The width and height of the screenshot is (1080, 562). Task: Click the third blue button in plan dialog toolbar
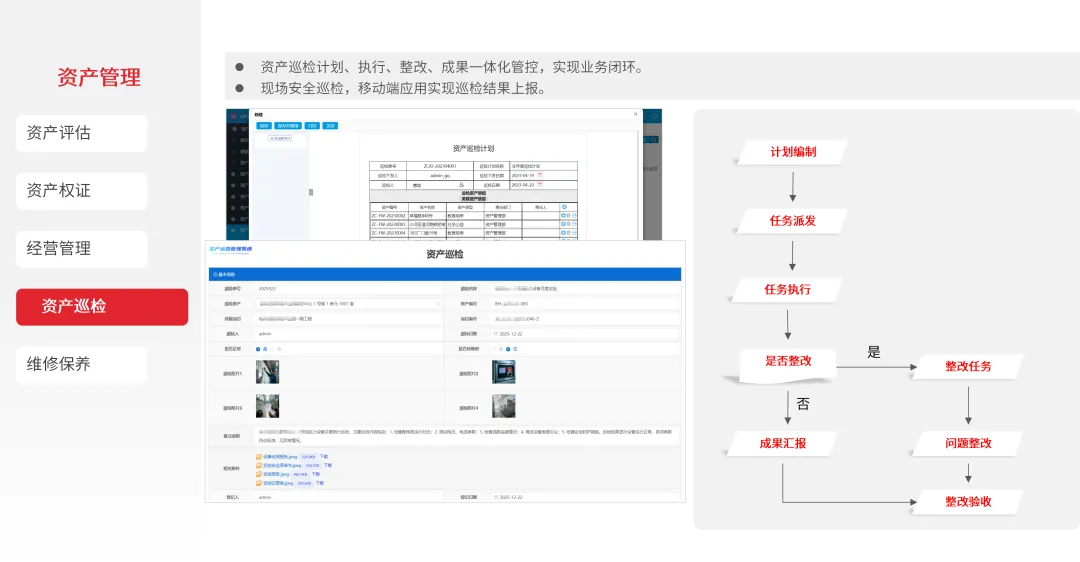point(312,126)
